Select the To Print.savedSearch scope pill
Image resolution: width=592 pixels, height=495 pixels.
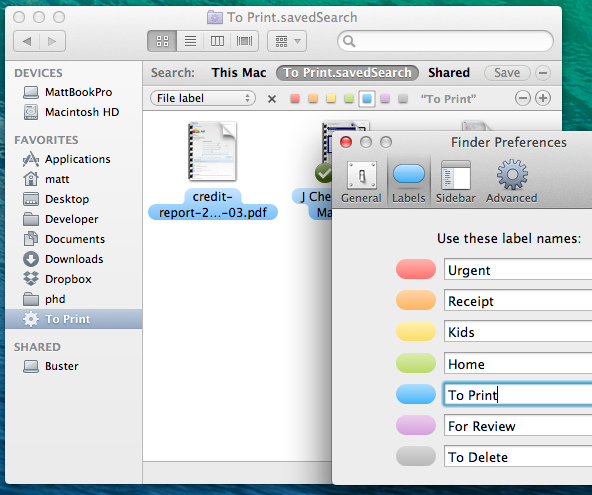347,72
